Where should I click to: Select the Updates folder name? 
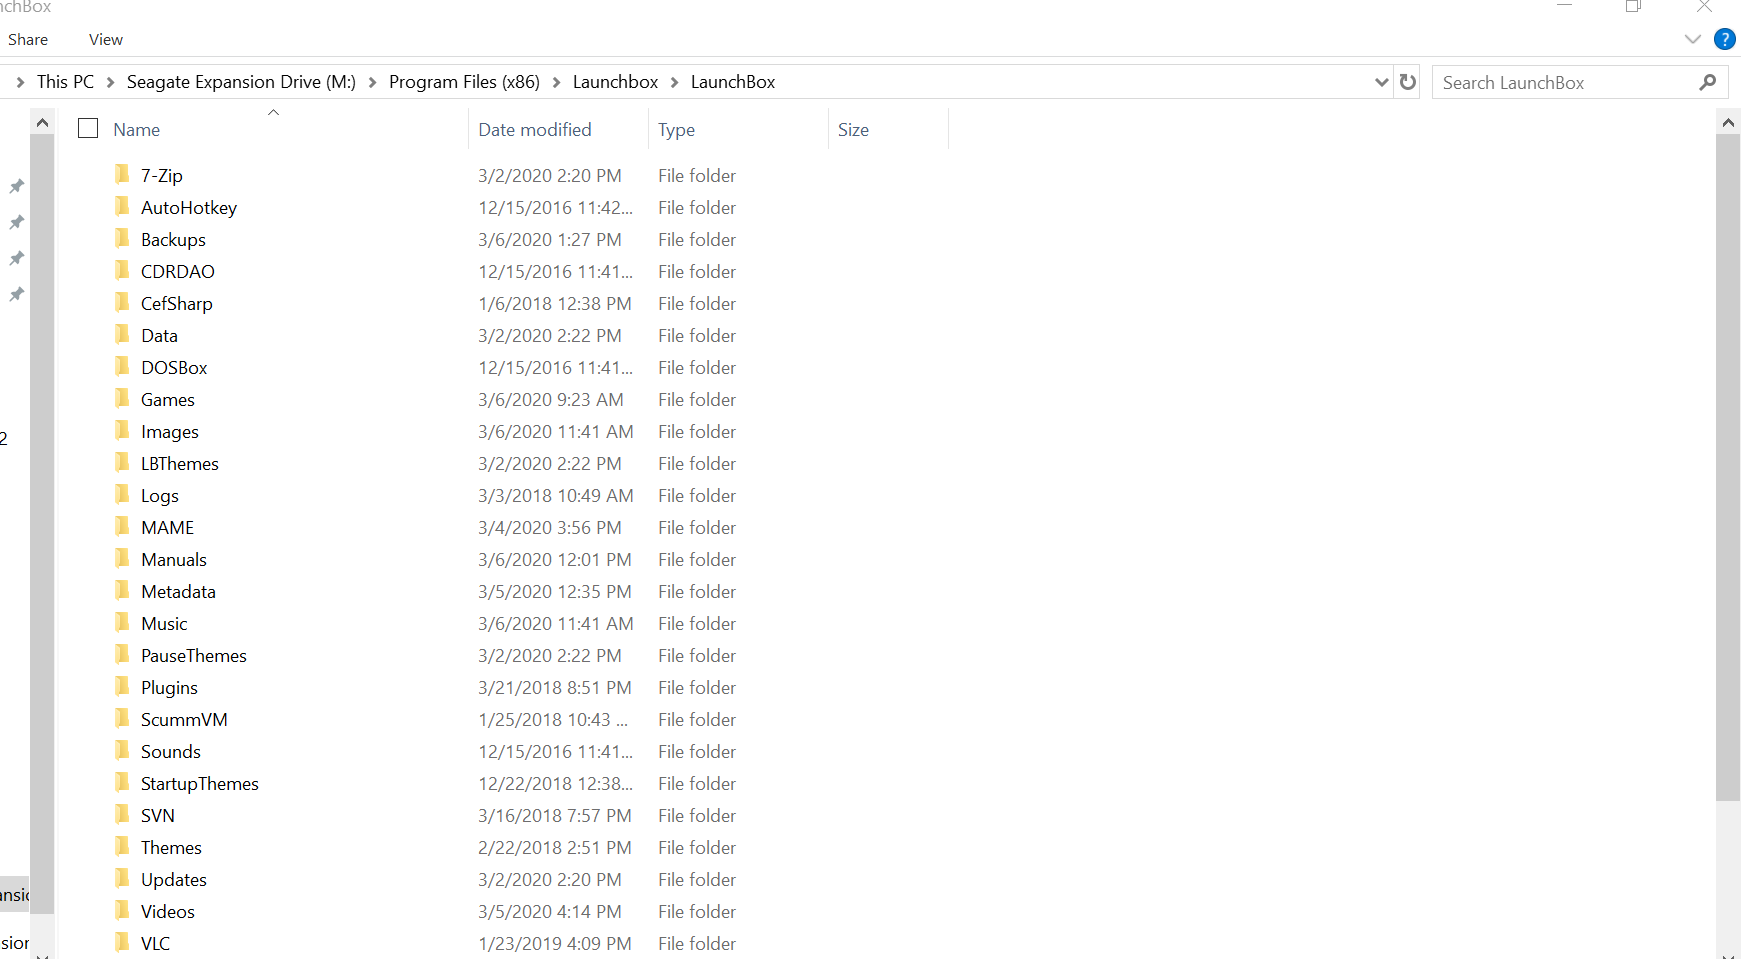click(x=174, y=879)
